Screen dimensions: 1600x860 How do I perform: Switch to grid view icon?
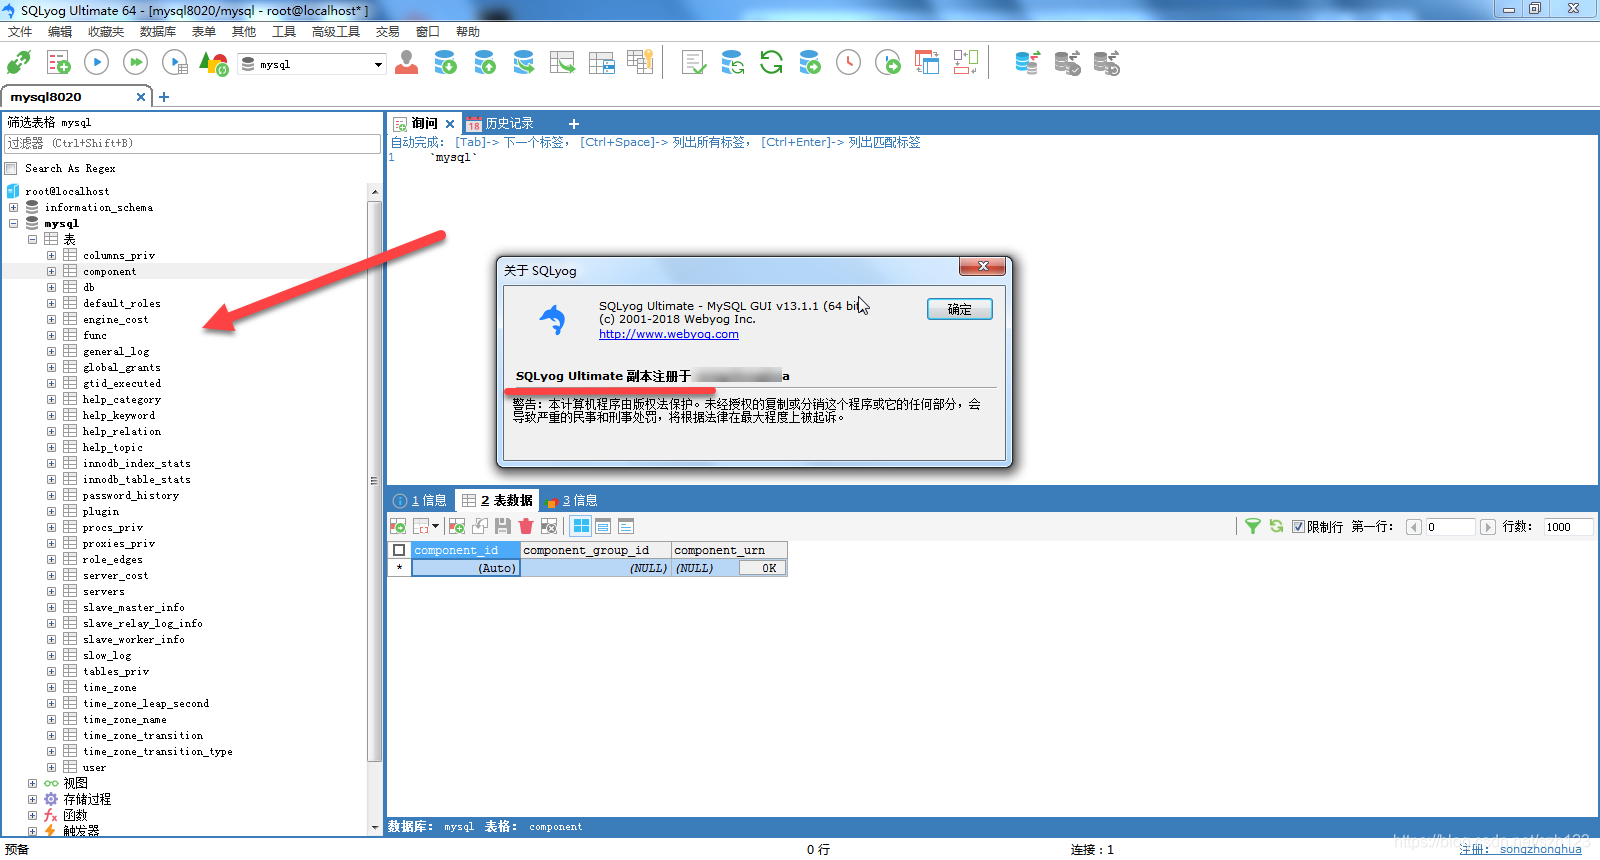click(581, 526)
